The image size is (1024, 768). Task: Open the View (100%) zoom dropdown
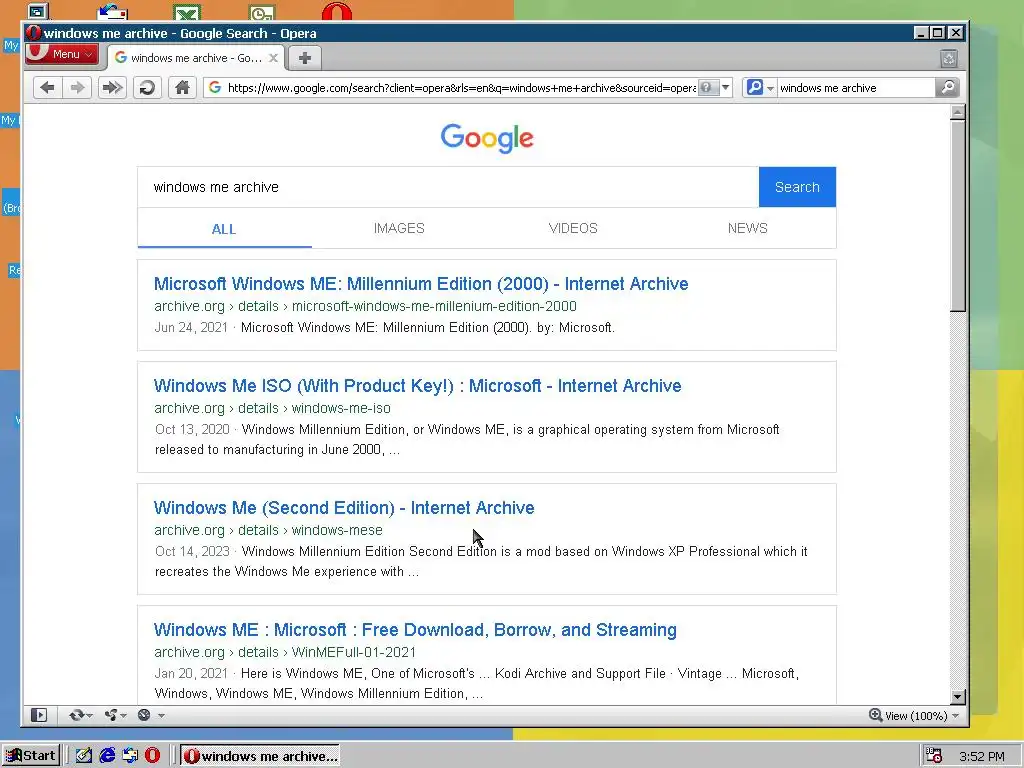click(922, 716)
